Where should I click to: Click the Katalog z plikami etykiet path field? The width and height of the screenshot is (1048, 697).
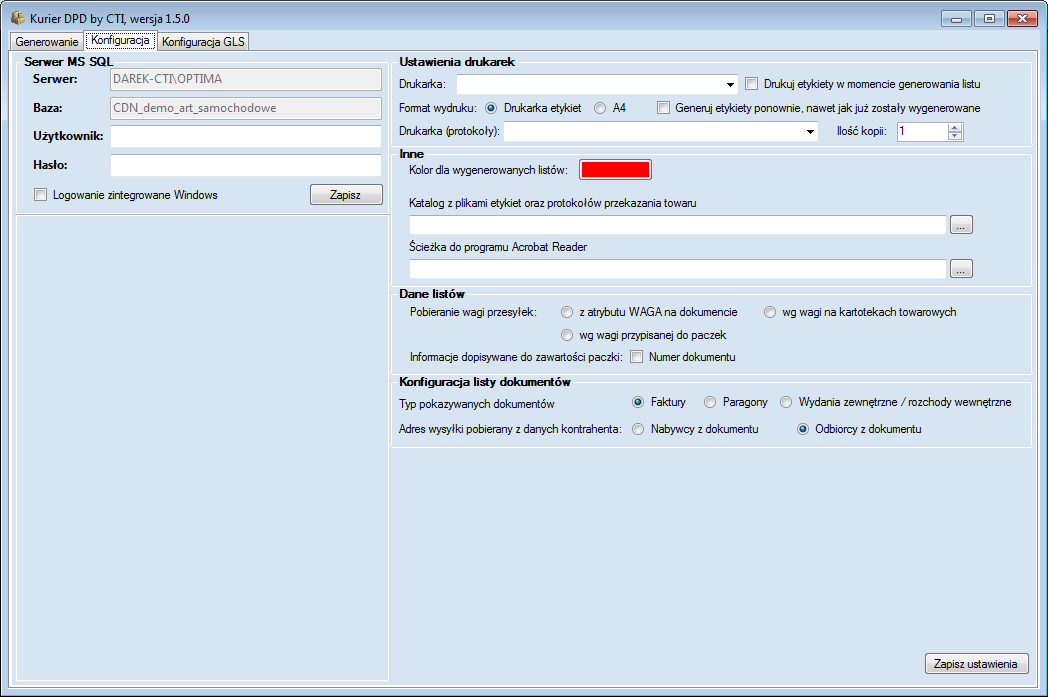[x=678, y=225]
